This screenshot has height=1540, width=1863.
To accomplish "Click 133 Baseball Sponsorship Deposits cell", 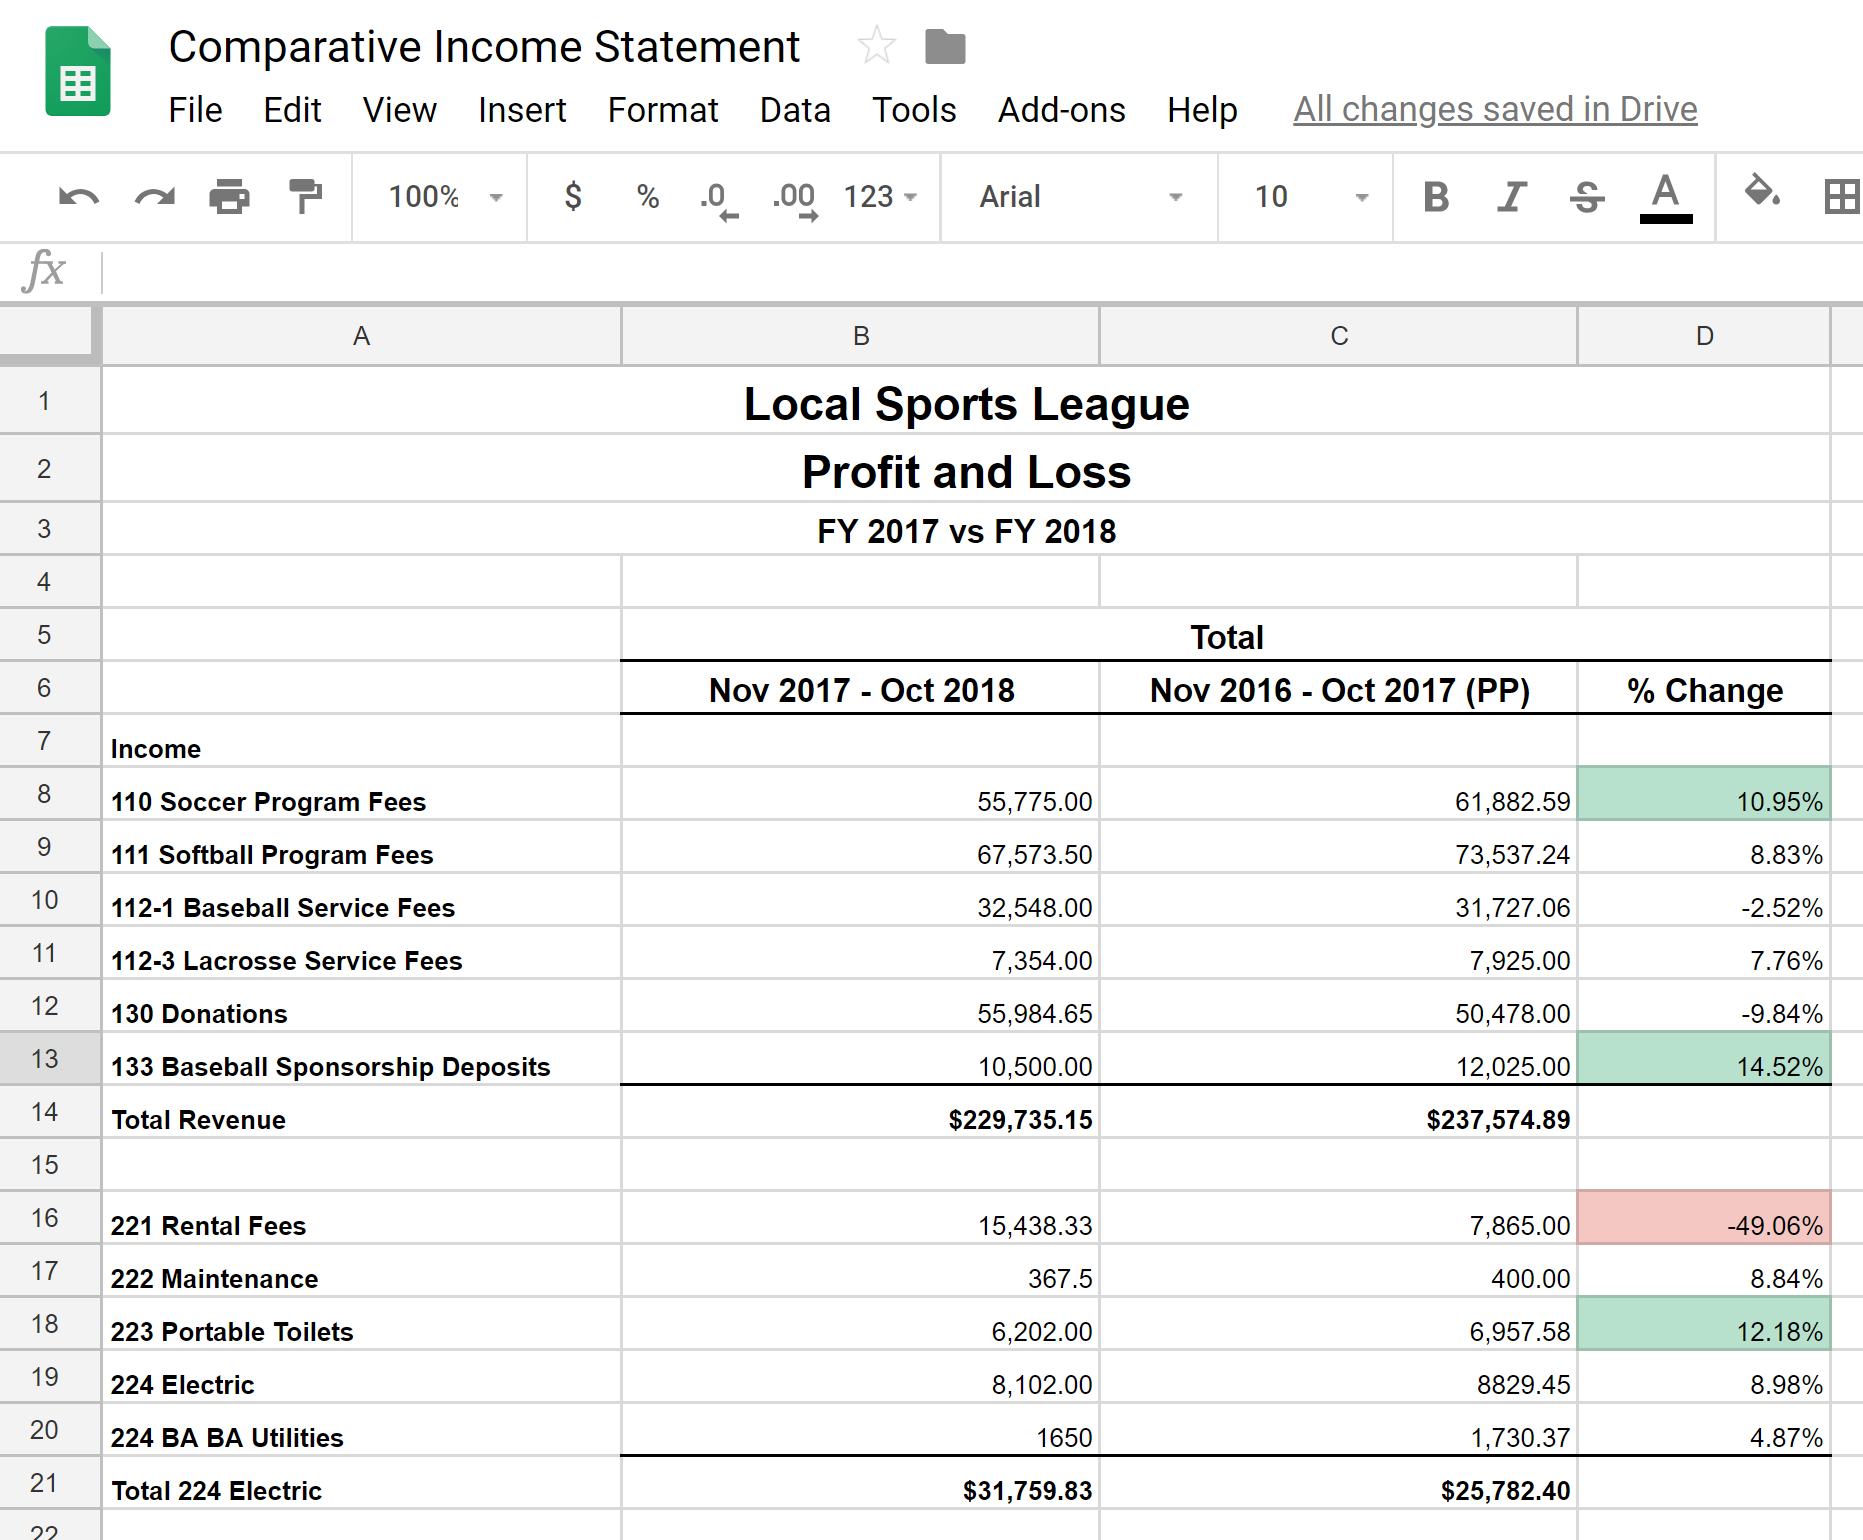I will pyautogui.click(x=361, y=1059).
